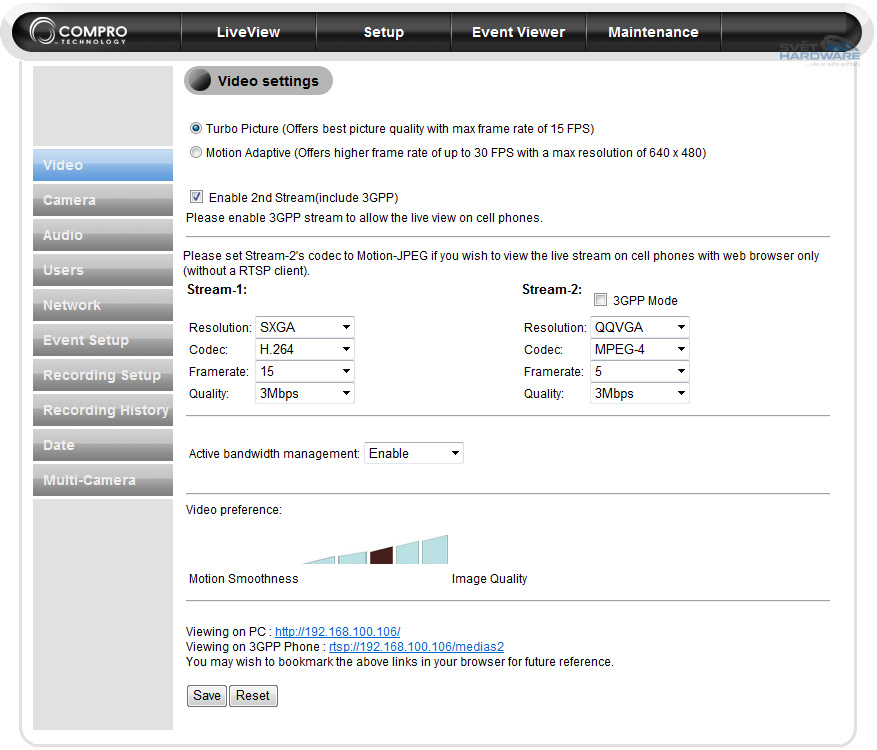Expand Stream-2 Codec MPEG-4 dropdown

click(640, 349)
